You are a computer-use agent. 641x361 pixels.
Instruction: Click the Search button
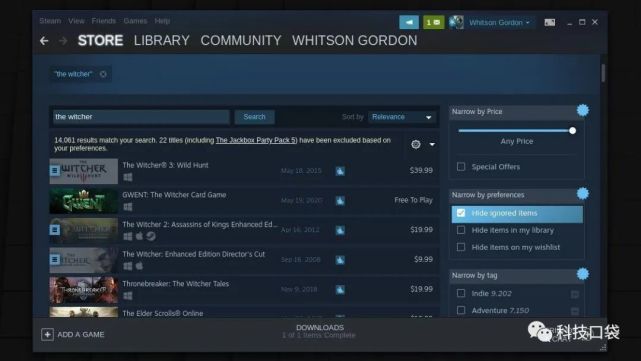click(254, 117)
